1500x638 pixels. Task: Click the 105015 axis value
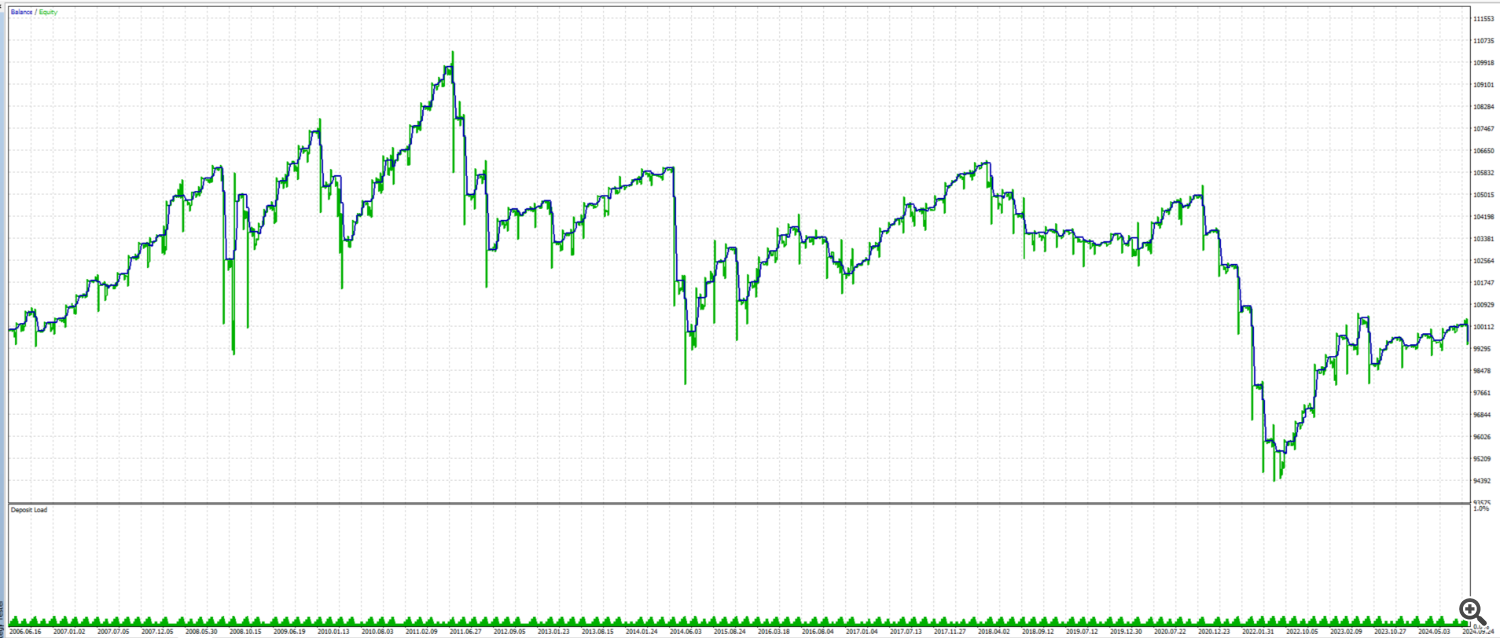click(x=1484, y=195)
